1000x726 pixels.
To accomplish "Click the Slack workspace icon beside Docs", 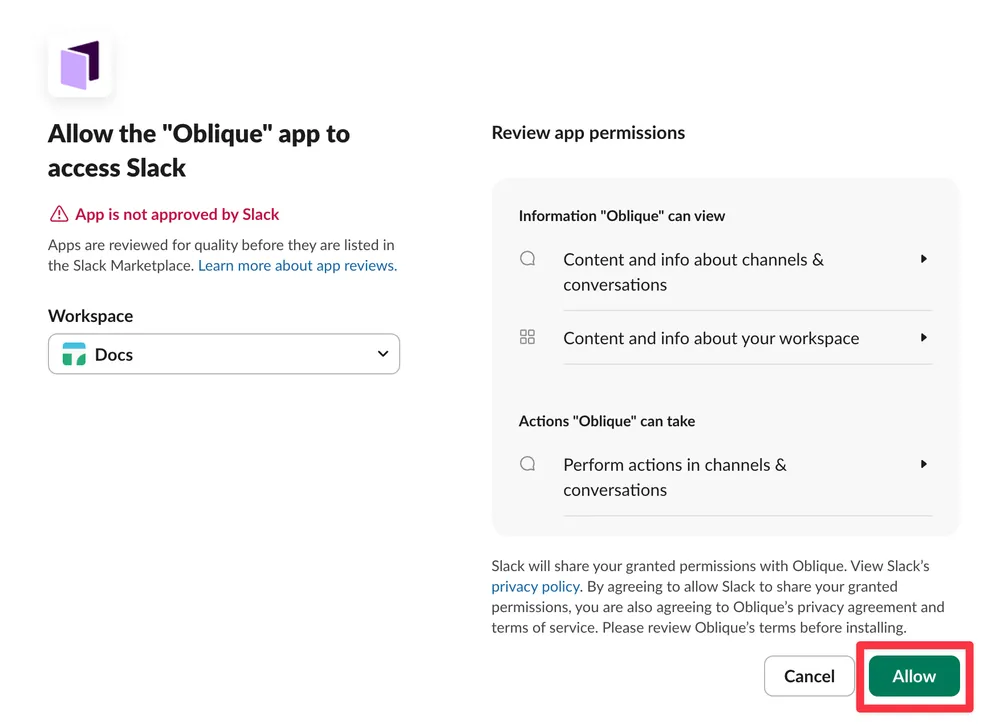I will [x=73, y=354].
